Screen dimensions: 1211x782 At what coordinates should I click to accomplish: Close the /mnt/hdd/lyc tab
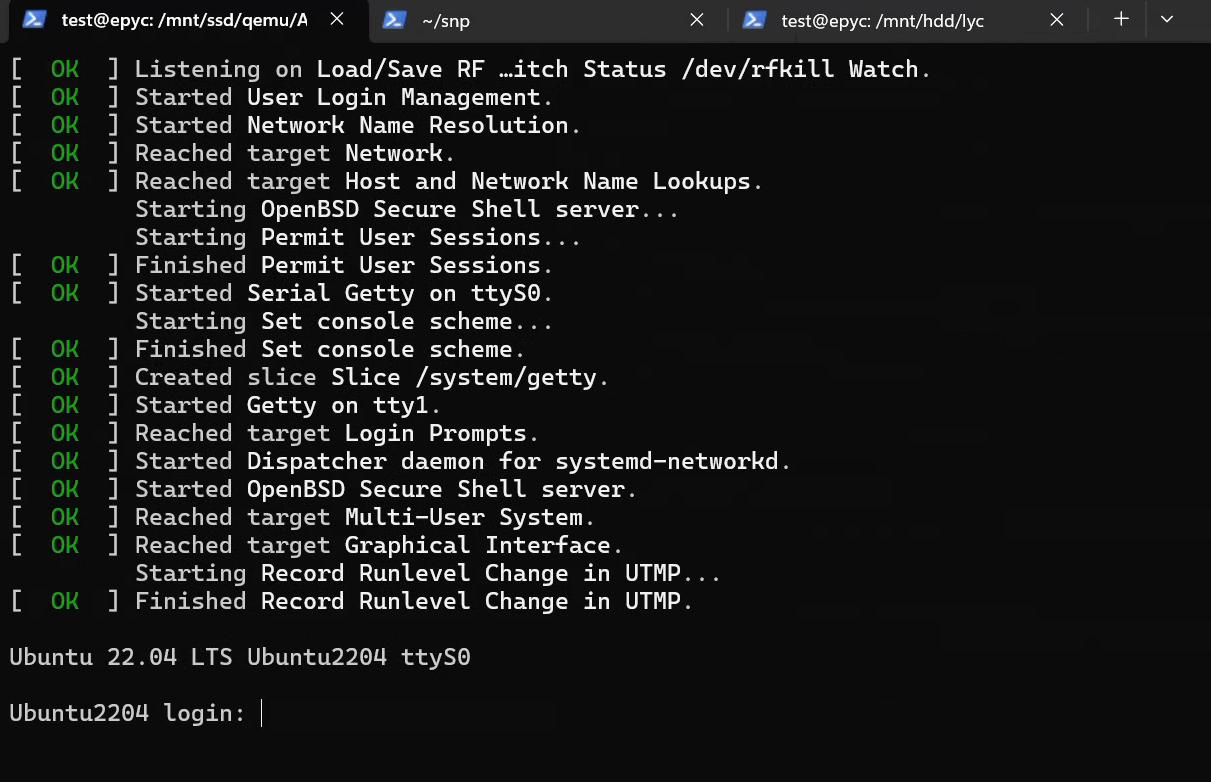coord(1057,19)
